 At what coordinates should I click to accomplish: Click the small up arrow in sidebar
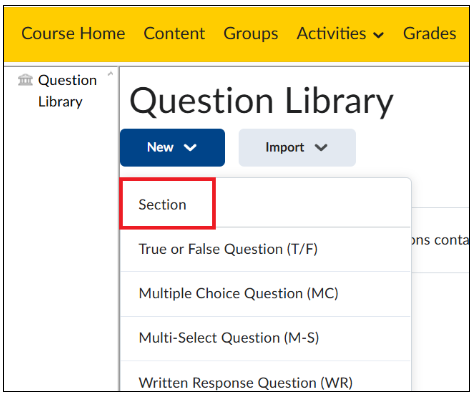tap(111, 74)
